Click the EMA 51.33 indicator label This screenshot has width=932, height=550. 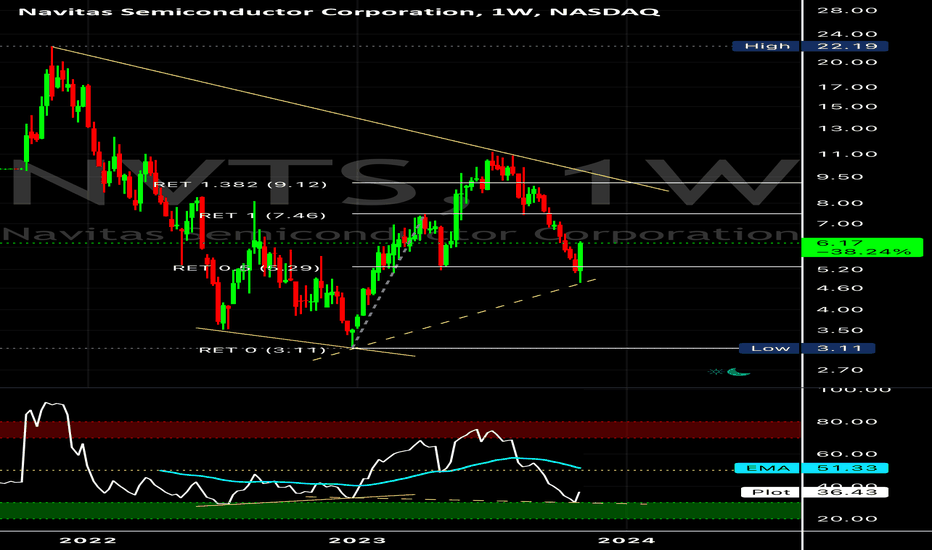pyautogui.click(x=811, y=468)
